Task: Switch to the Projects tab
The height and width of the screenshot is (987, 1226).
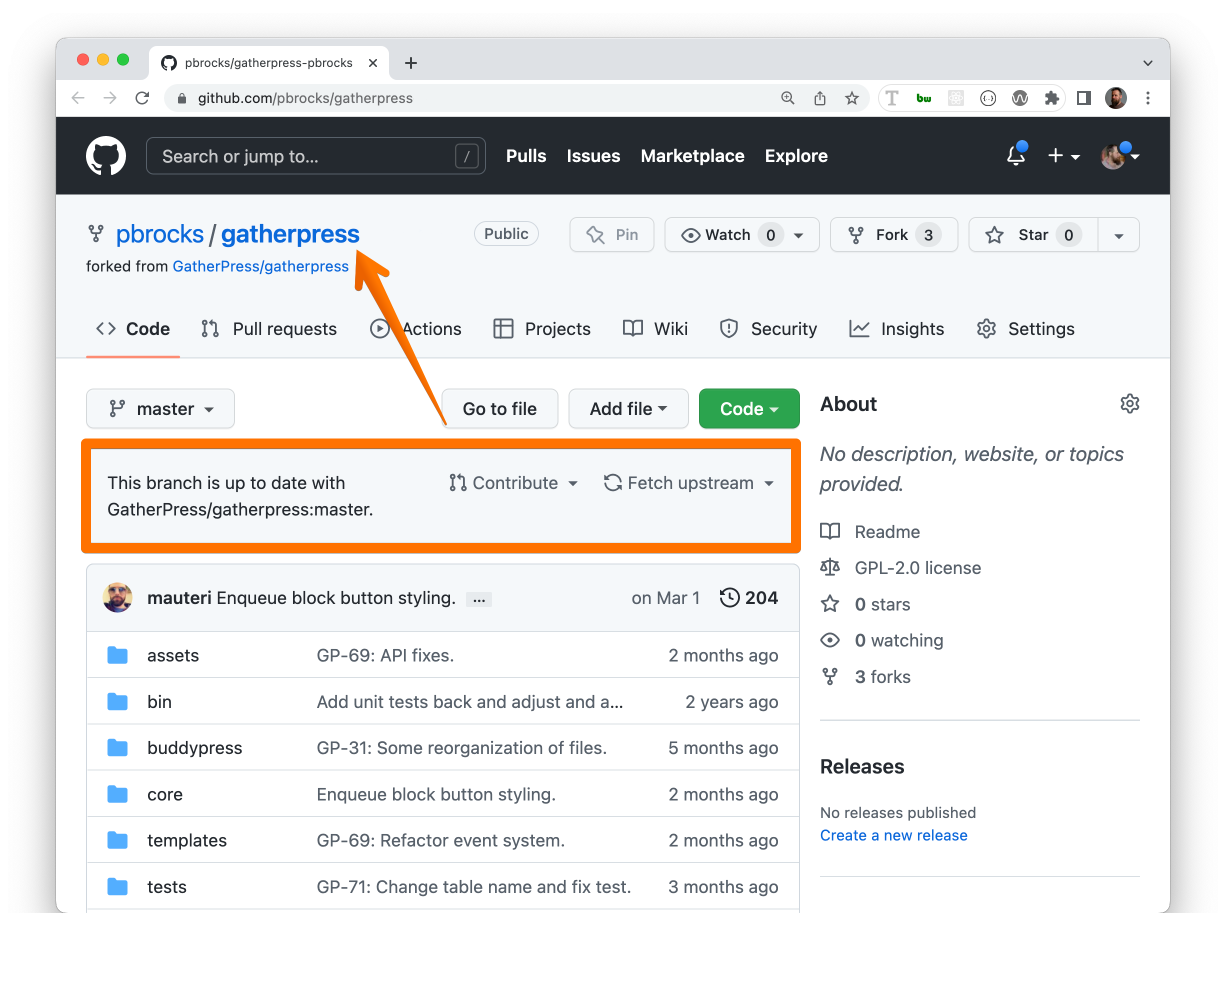Action: point(542,329)
